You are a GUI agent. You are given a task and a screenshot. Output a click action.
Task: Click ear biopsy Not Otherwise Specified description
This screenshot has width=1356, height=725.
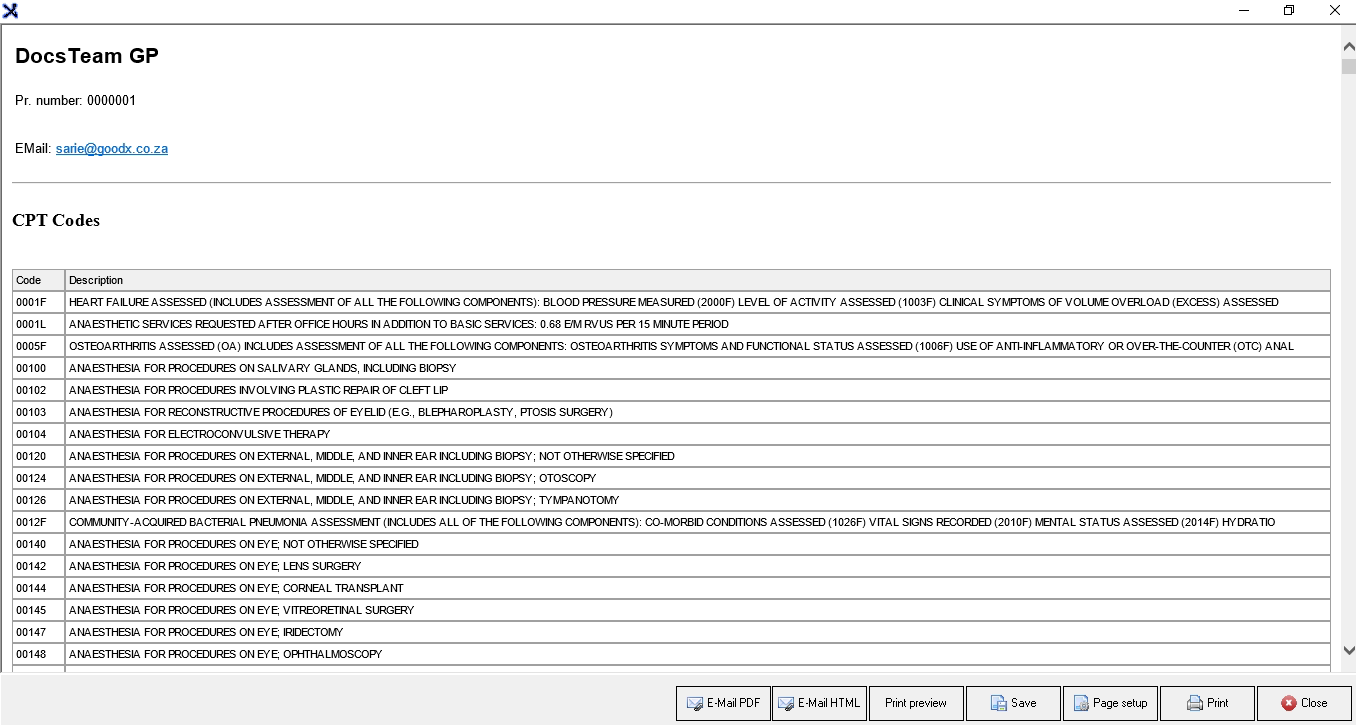pos(698,456)
